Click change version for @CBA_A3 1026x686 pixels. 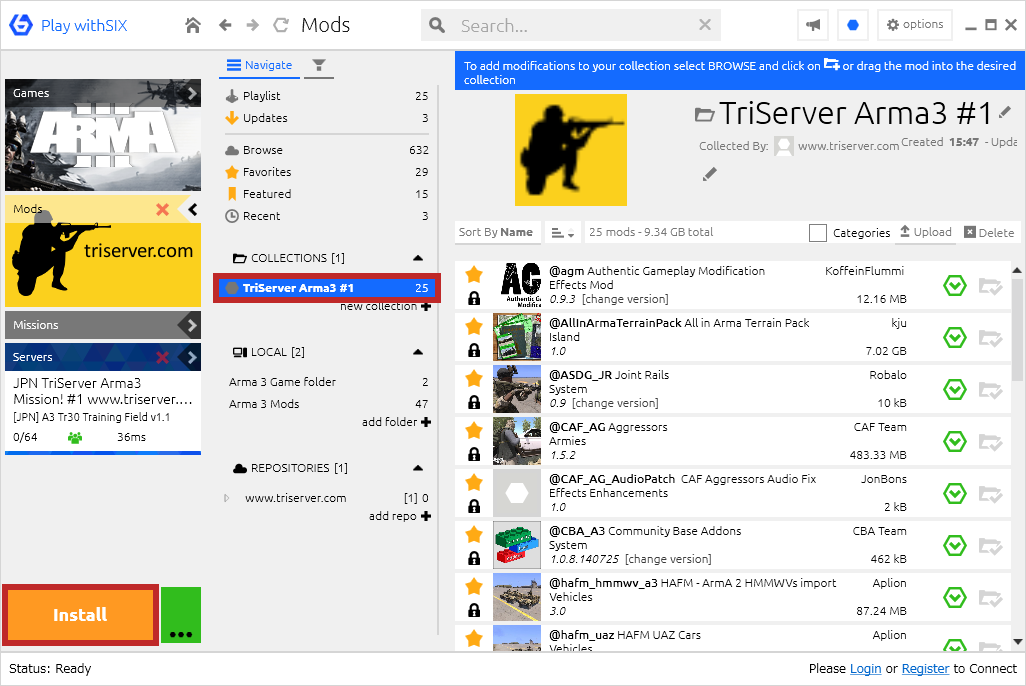click(668, 559)
